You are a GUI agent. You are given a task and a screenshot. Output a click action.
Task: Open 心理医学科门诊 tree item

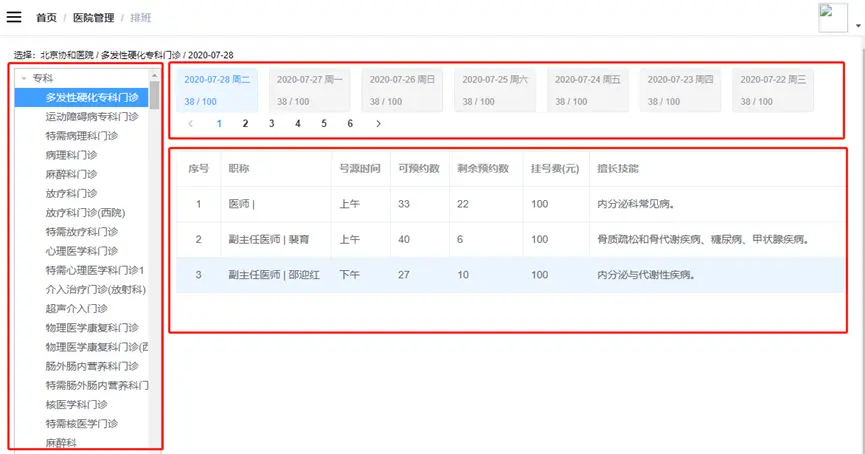pyautogui.click(x=82, y=251)
